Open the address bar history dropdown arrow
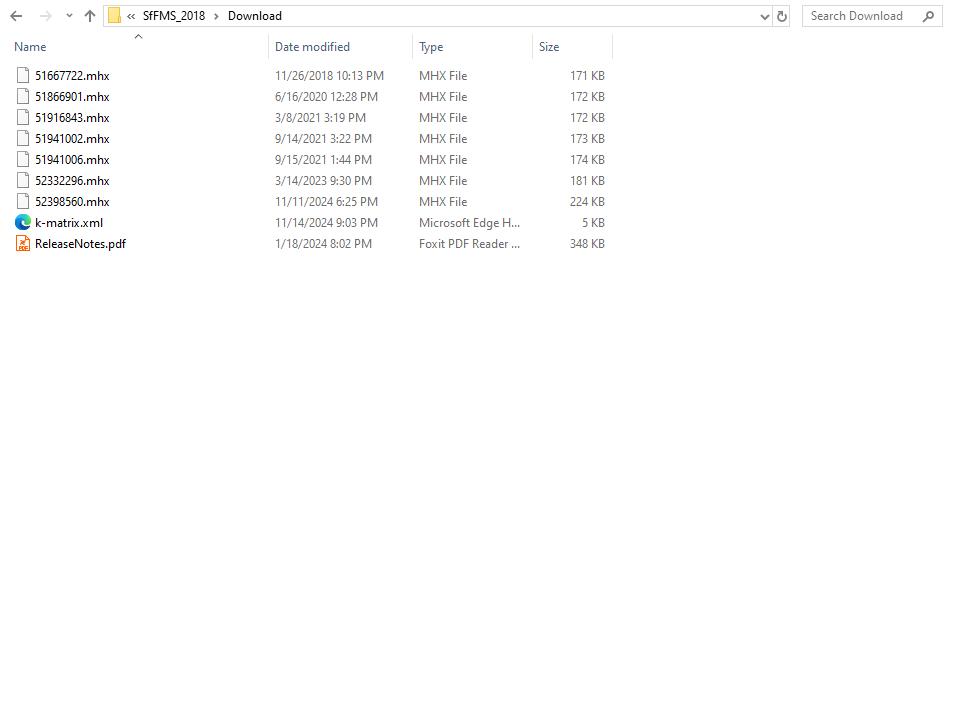This screenshot has width=954, height=703. click(x=765, y=15)
